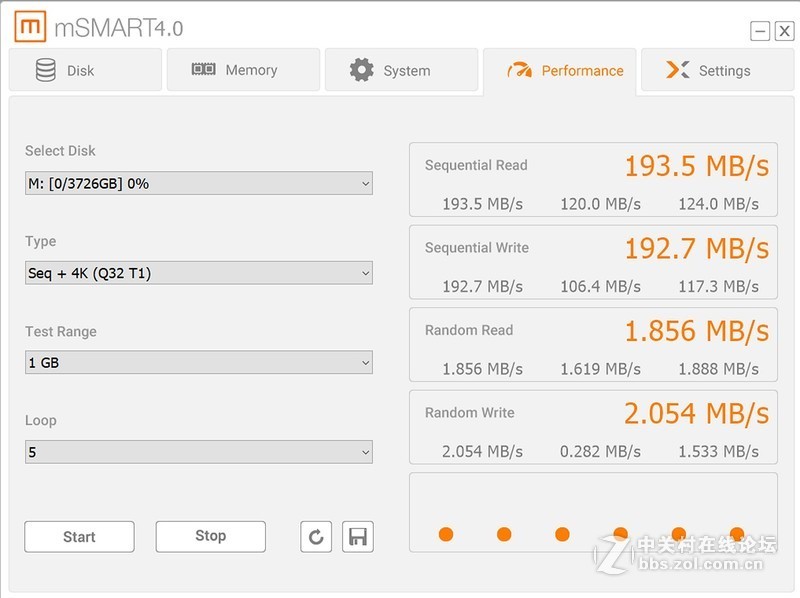Image resolution: width=800 pixels, height=598 pixels.
Task: Click the mSMART logo icon
Action: point(29,27)
